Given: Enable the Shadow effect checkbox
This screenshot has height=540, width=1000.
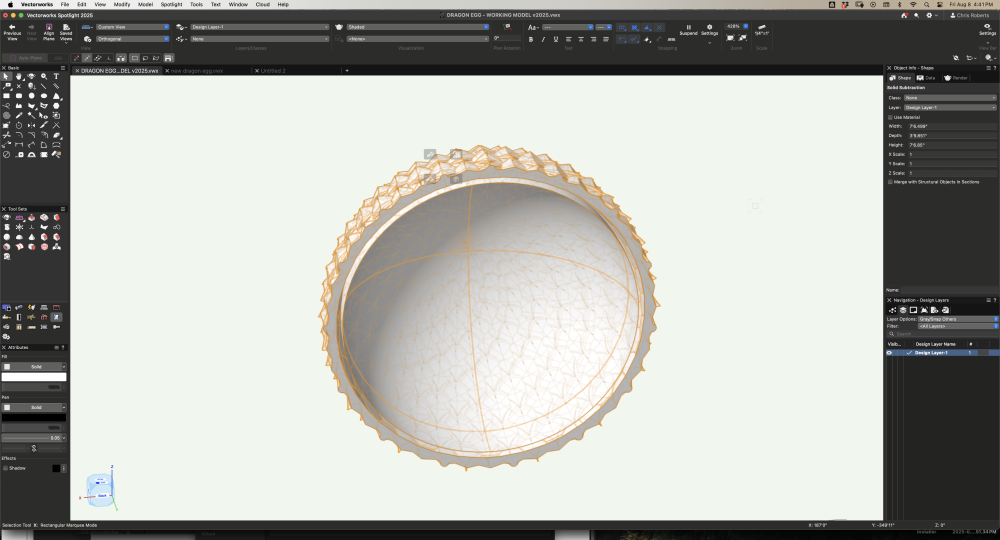Looking at the screenshot, I should (x=5, y=468).
